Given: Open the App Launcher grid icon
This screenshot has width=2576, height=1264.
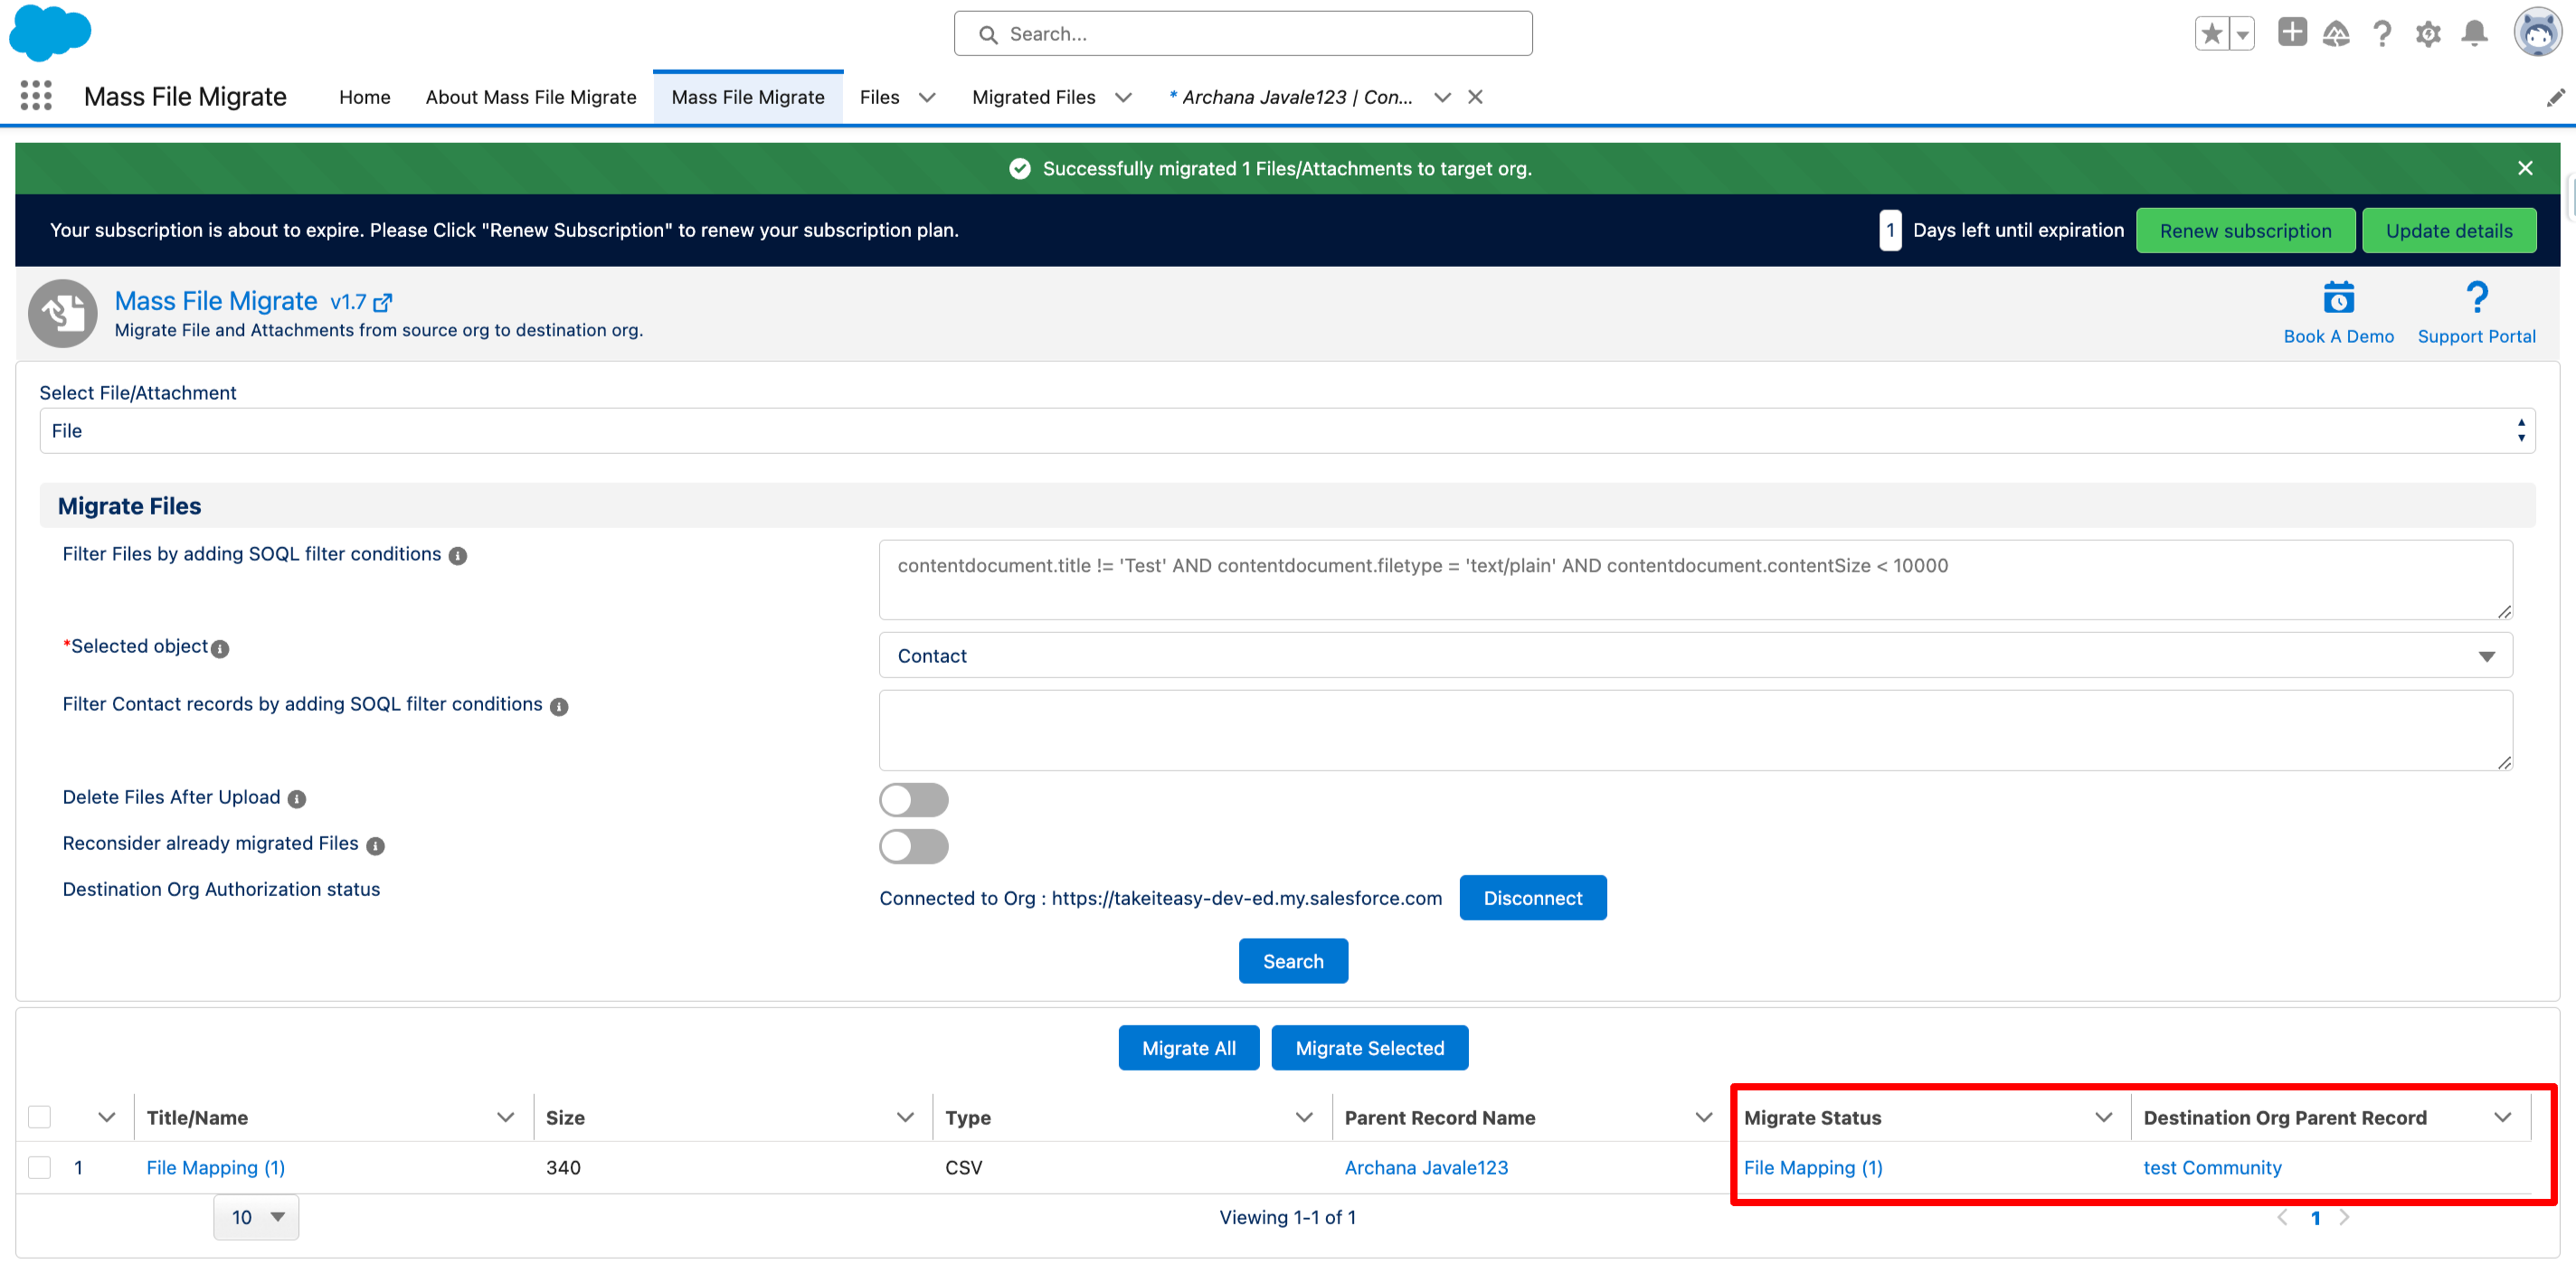Looking at the screenshot, I should point(36,96).
